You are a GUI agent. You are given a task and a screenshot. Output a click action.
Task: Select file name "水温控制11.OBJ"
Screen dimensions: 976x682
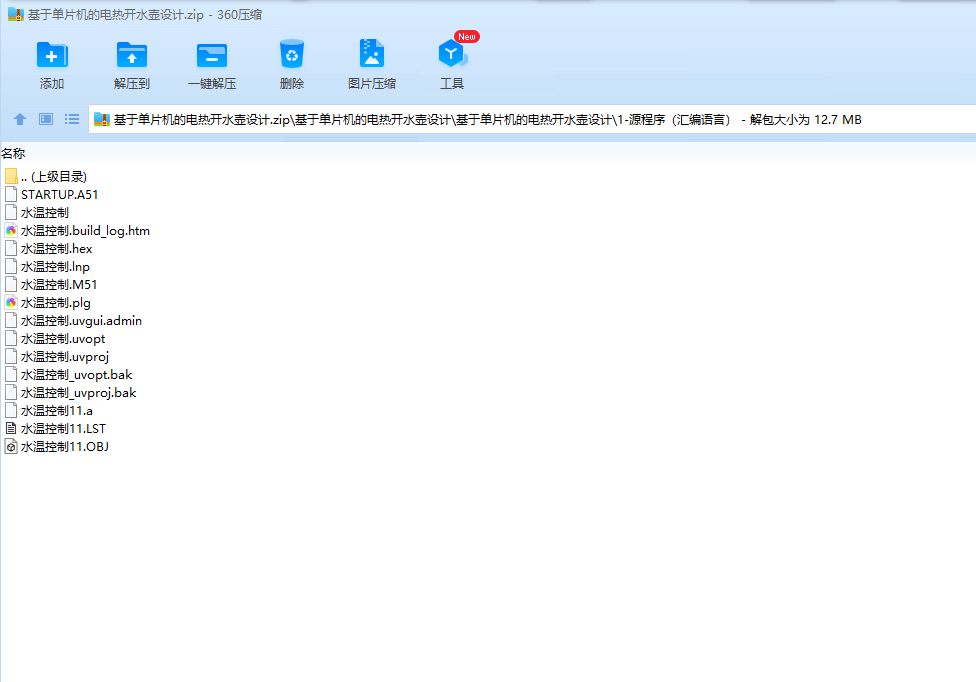(x=65, y=447)
